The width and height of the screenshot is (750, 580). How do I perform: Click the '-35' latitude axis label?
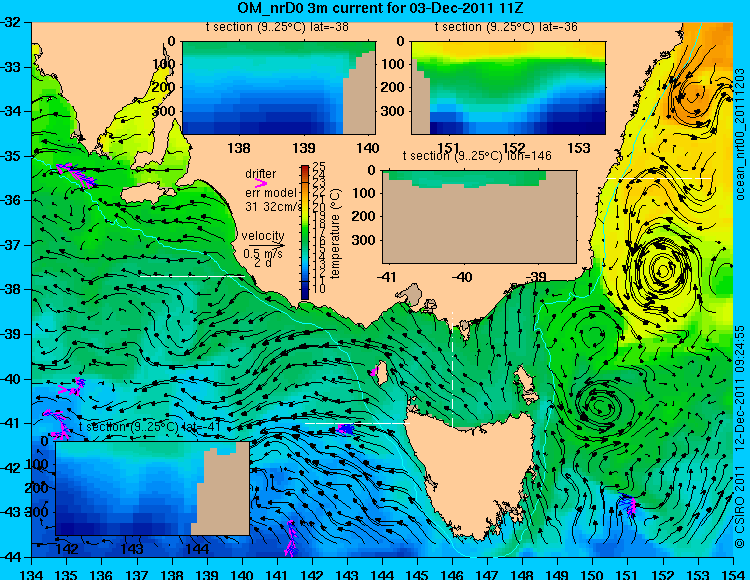[x=10, y=156]
